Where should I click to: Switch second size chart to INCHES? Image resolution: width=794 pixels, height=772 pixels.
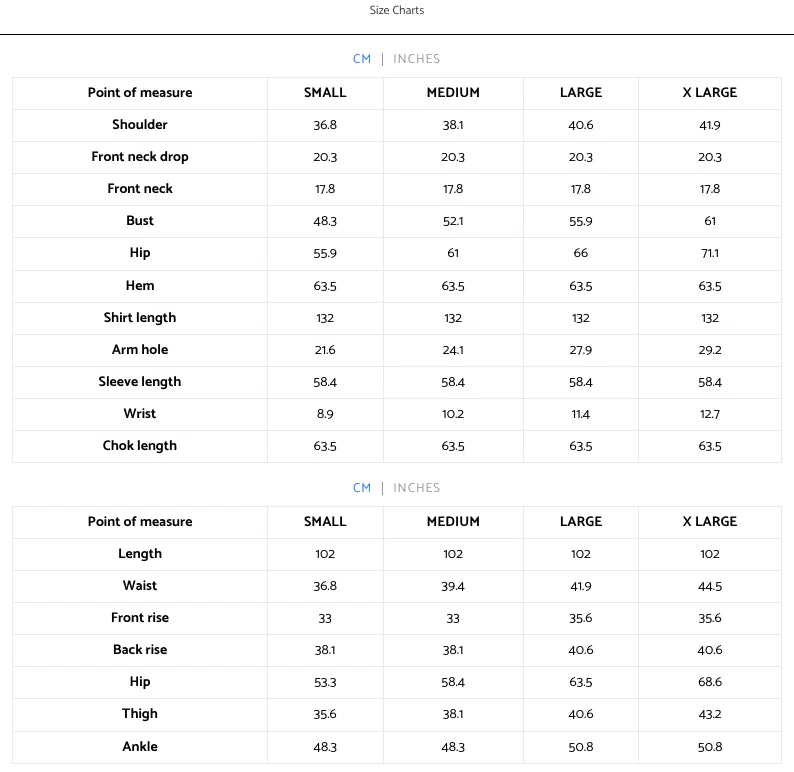(416, 487)
